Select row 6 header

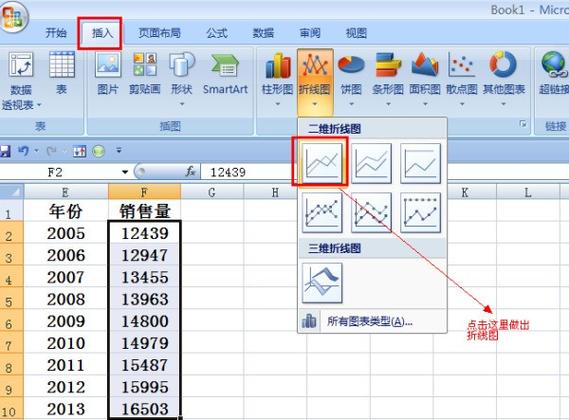[x=11, y=321]
